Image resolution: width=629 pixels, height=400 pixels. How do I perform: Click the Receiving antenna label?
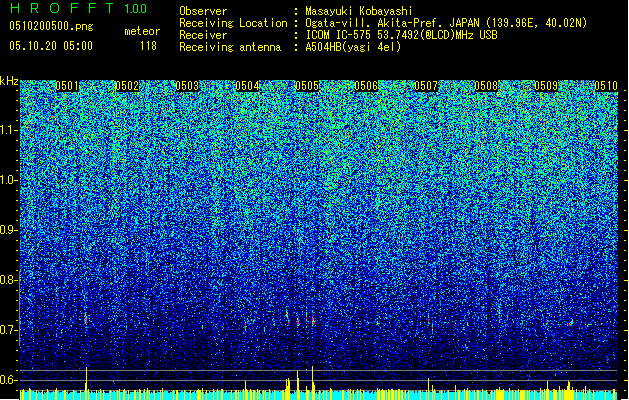[x=230, y=47]
